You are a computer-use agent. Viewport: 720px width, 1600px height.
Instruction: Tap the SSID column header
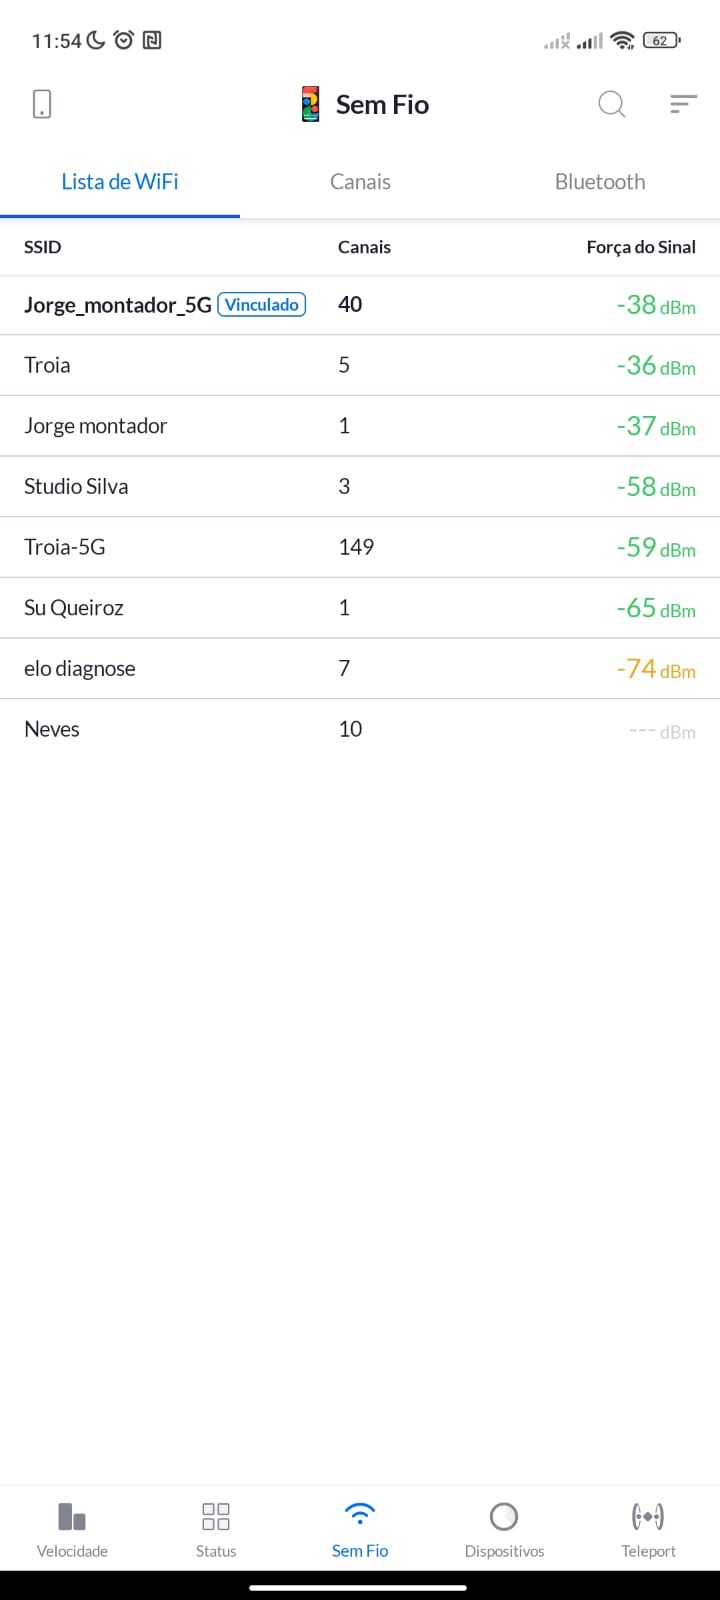click(x=43, y=247)
